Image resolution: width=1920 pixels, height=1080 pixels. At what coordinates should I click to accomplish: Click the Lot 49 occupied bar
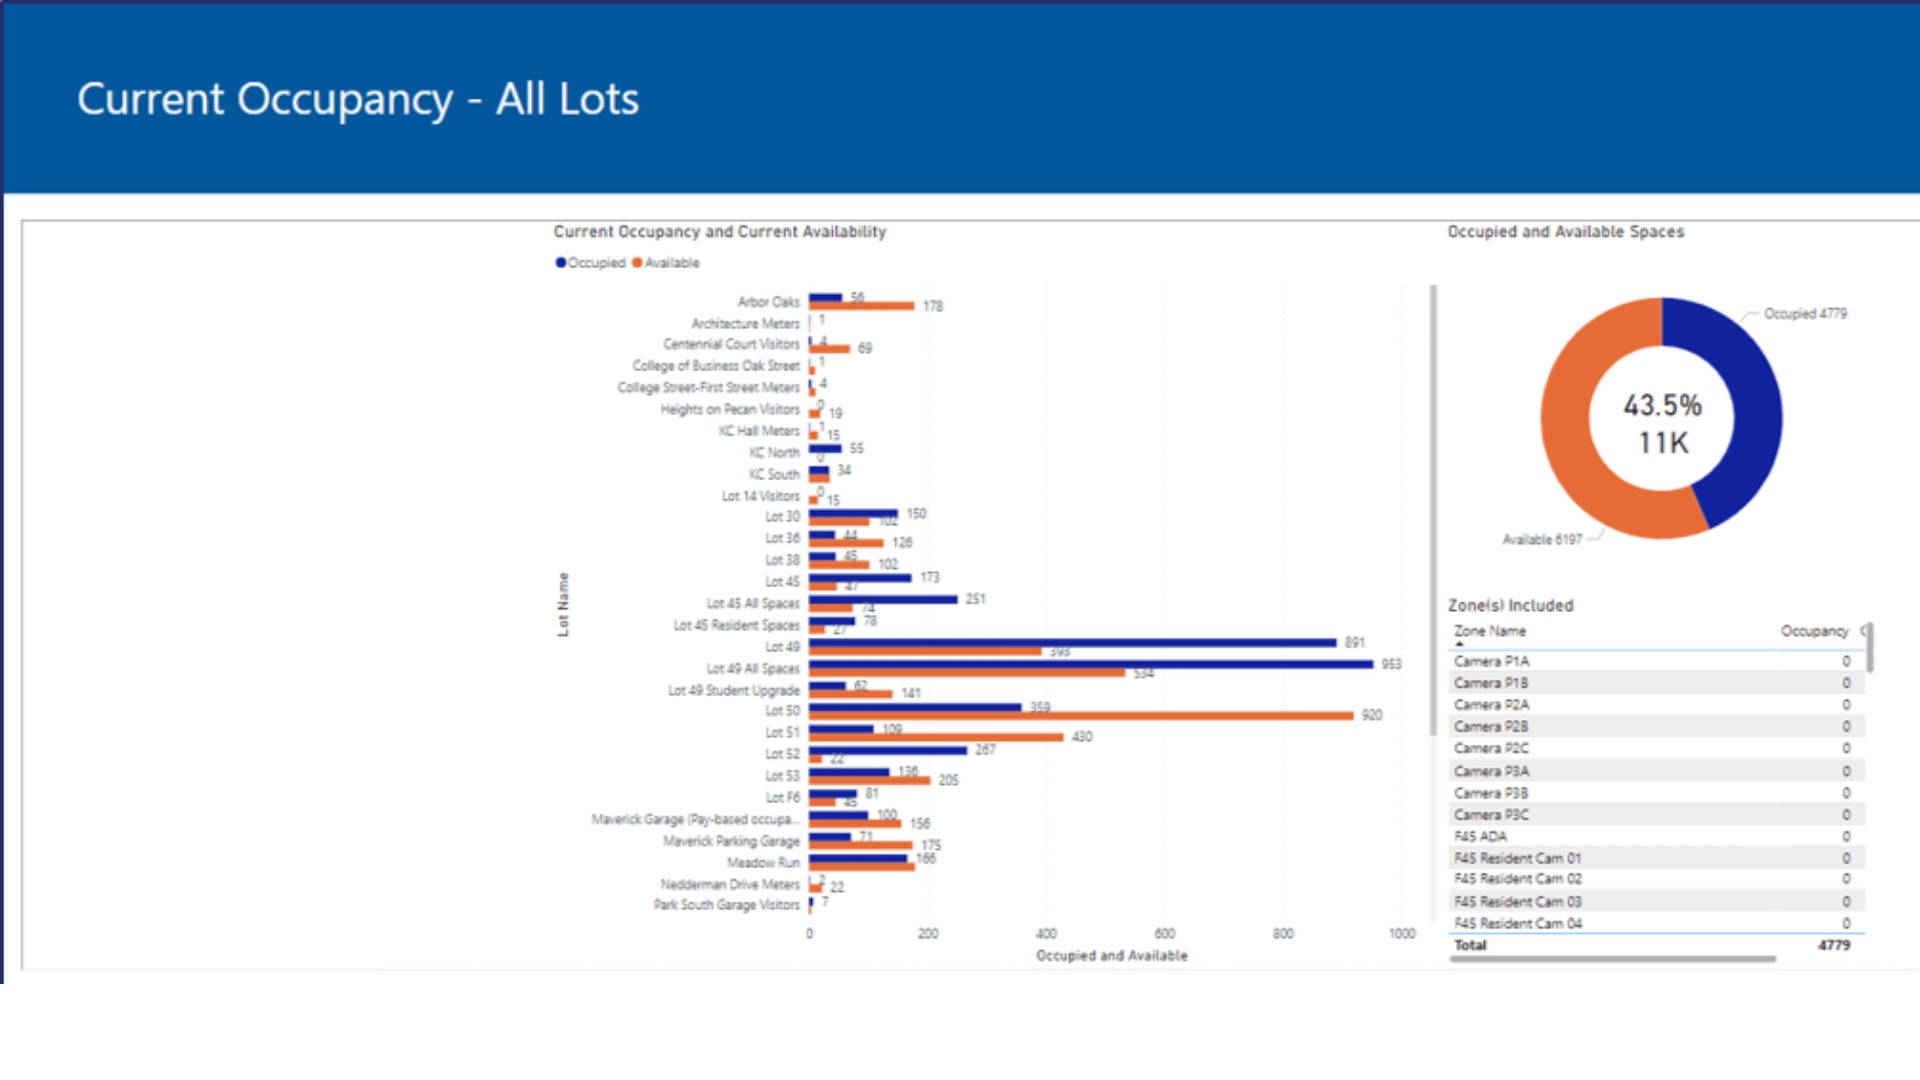[1070, 641]
